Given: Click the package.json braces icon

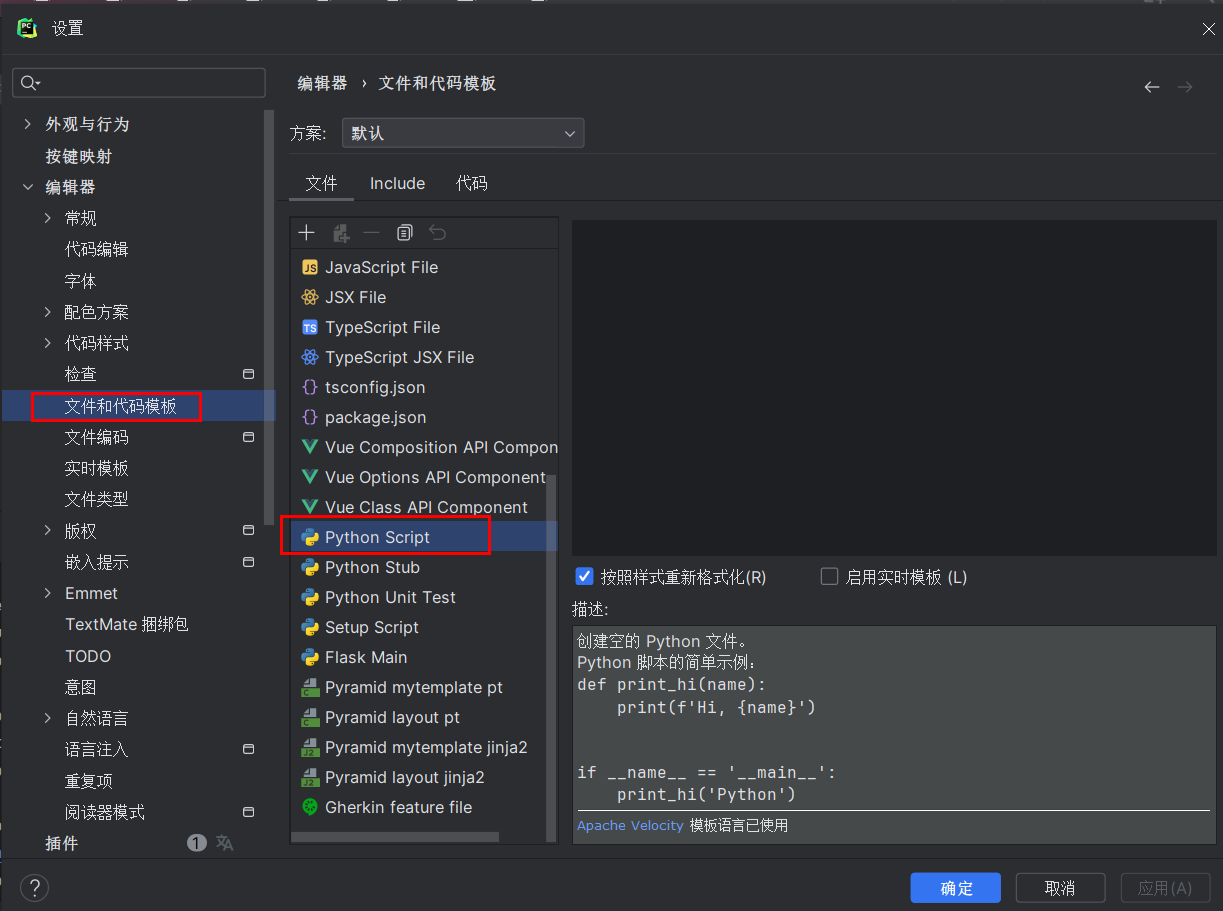Looking at the screenshot, I should 310,417.
